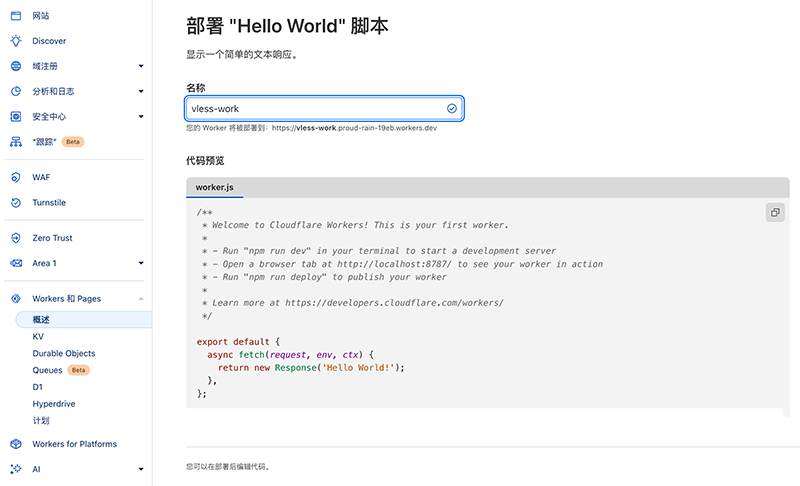Click the Discover lightbulb icon
The image size is (800, 486).
pos(16,41)
